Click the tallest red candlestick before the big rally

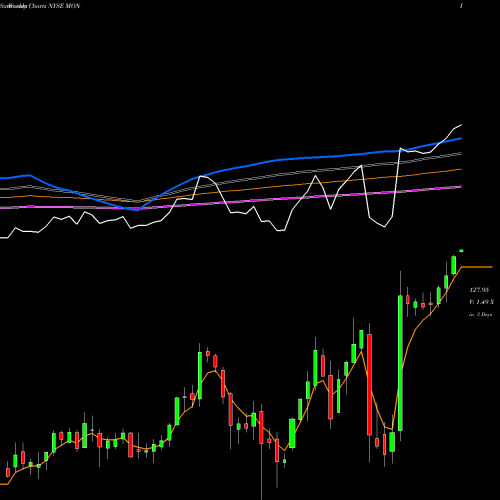pyautogui.click(x=369, y=385)
